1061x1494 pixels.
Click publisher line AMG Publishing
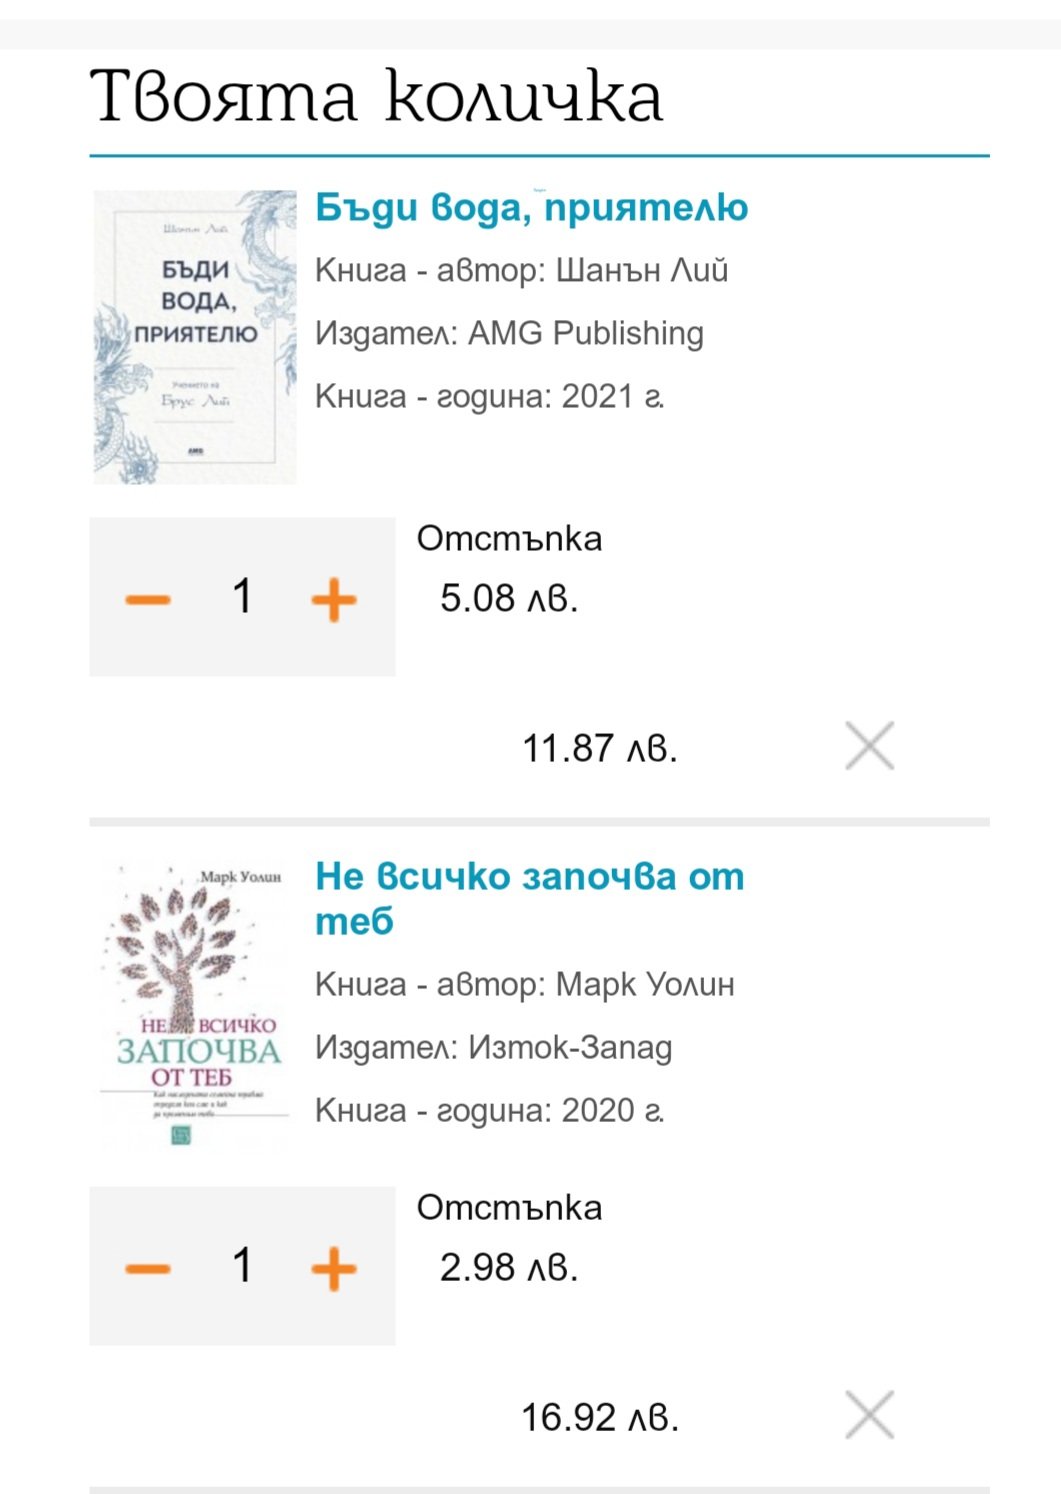click(509, 333)
